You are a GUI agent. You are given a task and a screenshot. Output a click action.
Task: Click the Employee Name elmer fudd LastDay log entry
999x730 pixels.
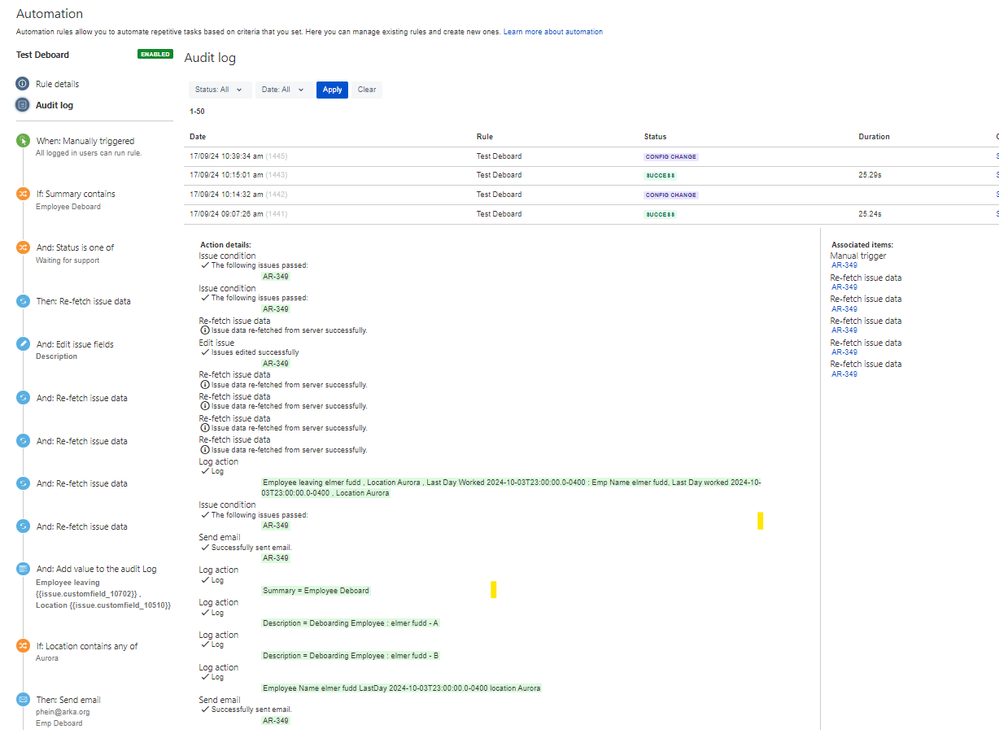[x=401, y=688]
